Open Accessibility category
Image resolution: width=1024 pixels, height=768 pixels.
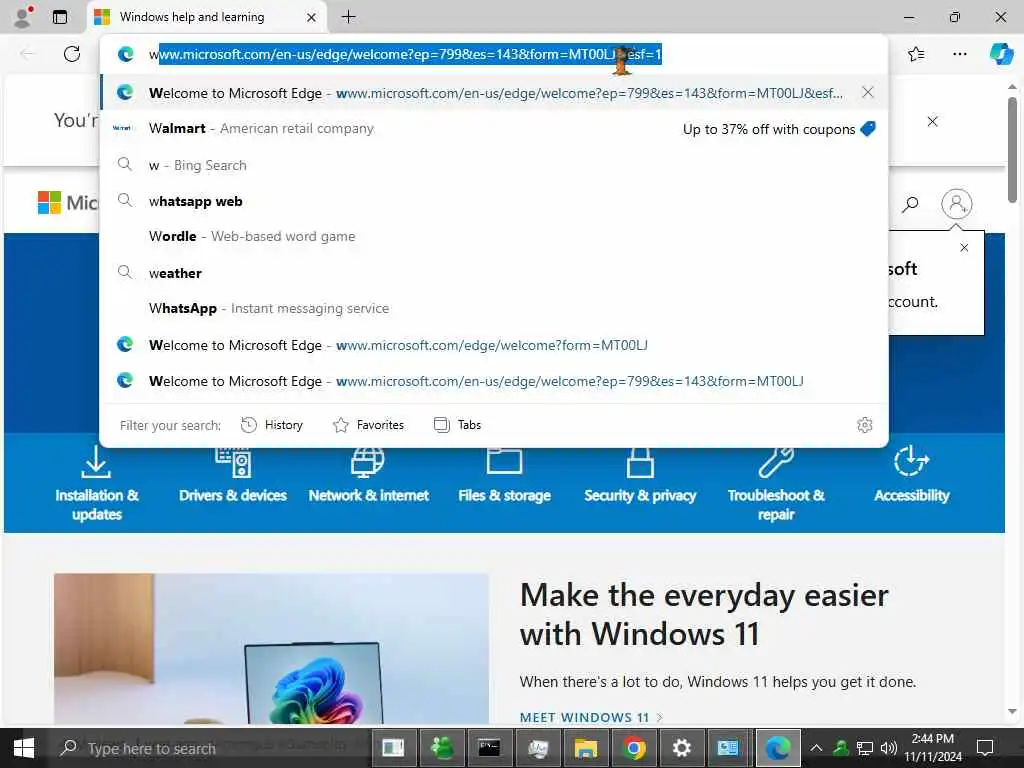912,475
